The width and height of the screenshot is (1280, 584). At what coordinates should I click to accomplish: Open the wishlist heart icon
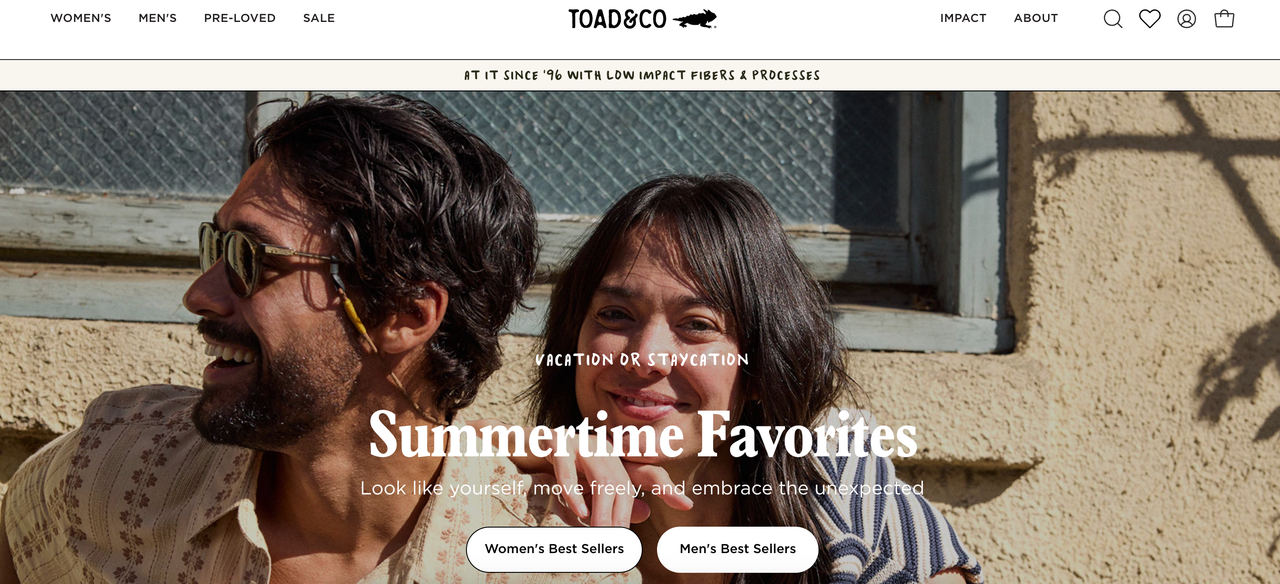point(1150,18)
